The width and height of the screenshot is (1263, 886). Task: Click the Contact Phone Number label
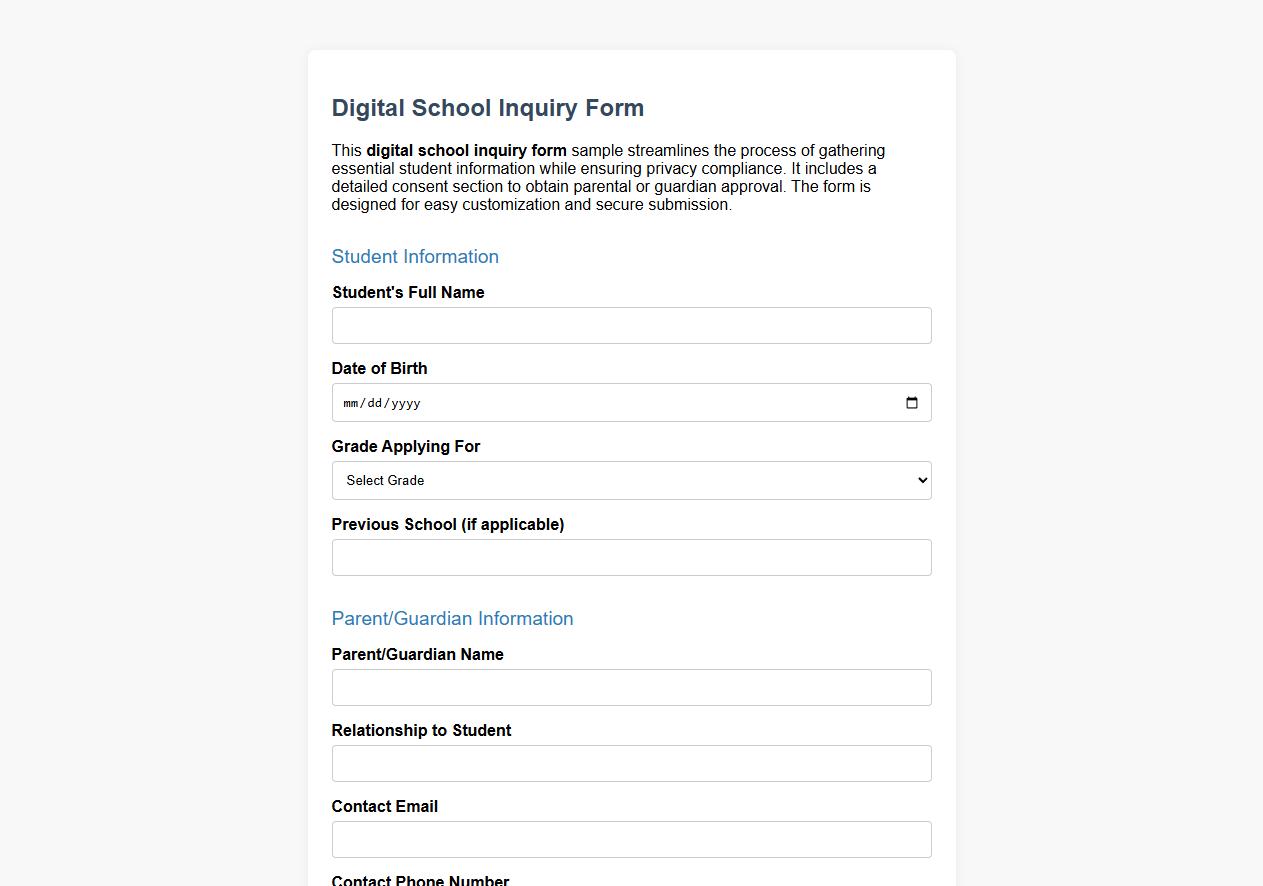tap(420, 879)
